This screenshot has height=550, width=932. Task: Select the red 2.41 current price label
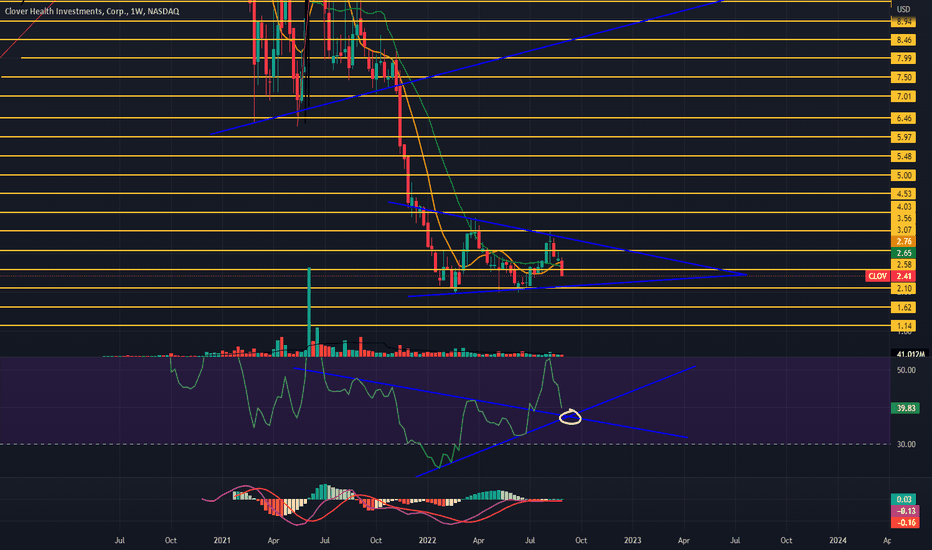point(903,276)
